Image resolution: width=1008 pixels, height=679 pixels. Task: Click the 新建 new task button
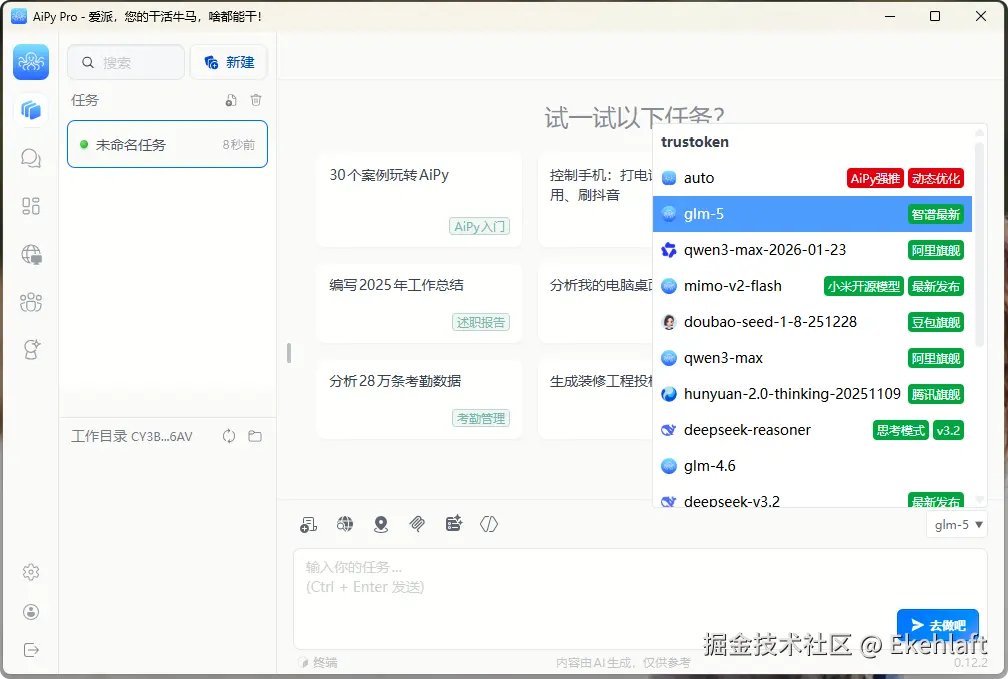[x=229, y=62]
